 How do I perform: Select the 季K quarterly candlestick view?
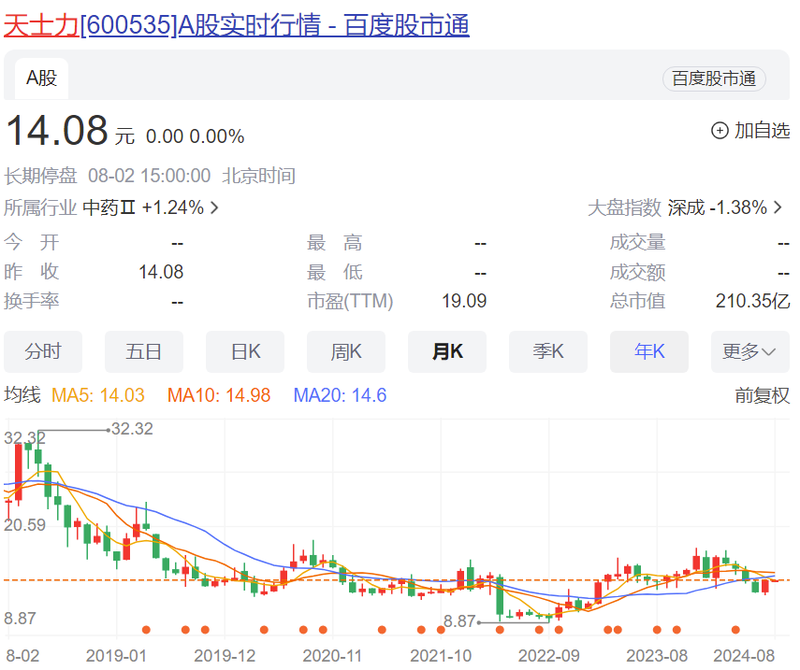pos(547,352)
